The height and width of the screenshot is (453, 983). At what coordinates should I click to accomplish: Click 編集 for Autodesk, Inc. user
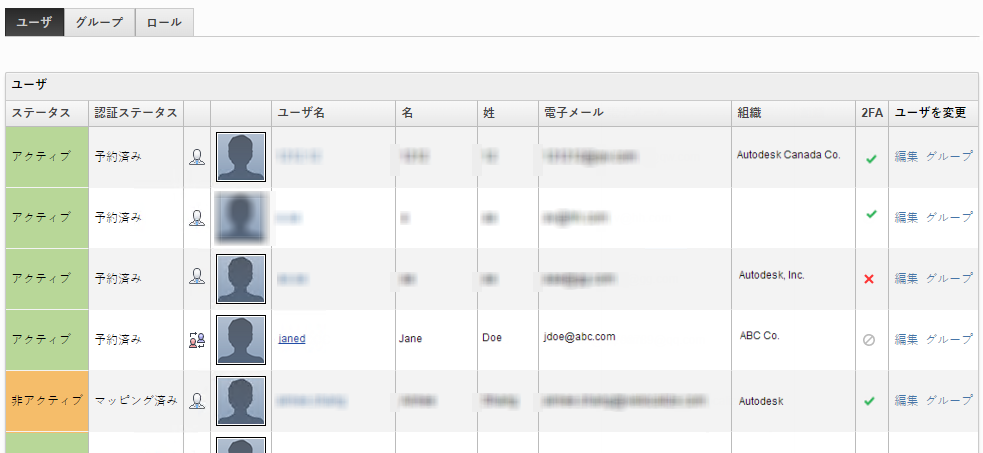pyautogui.click(x=906, y=278)
